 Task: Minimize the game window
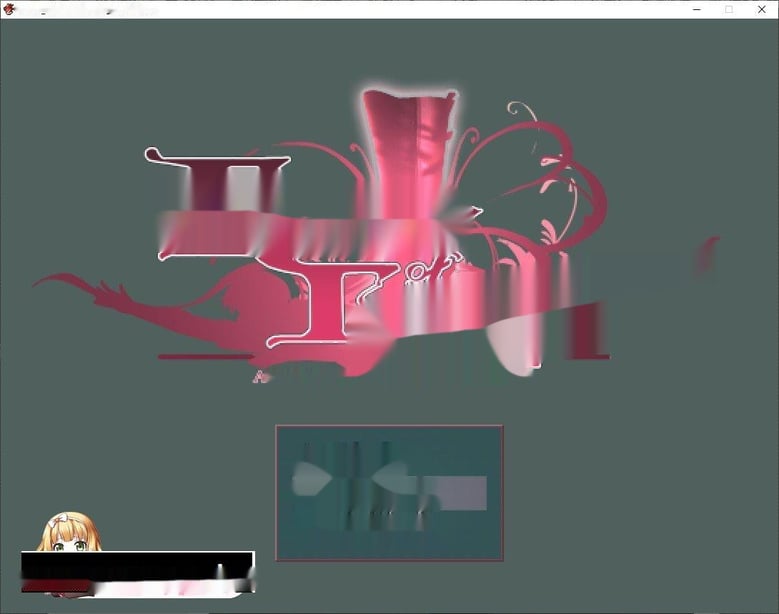click(697, 9)
